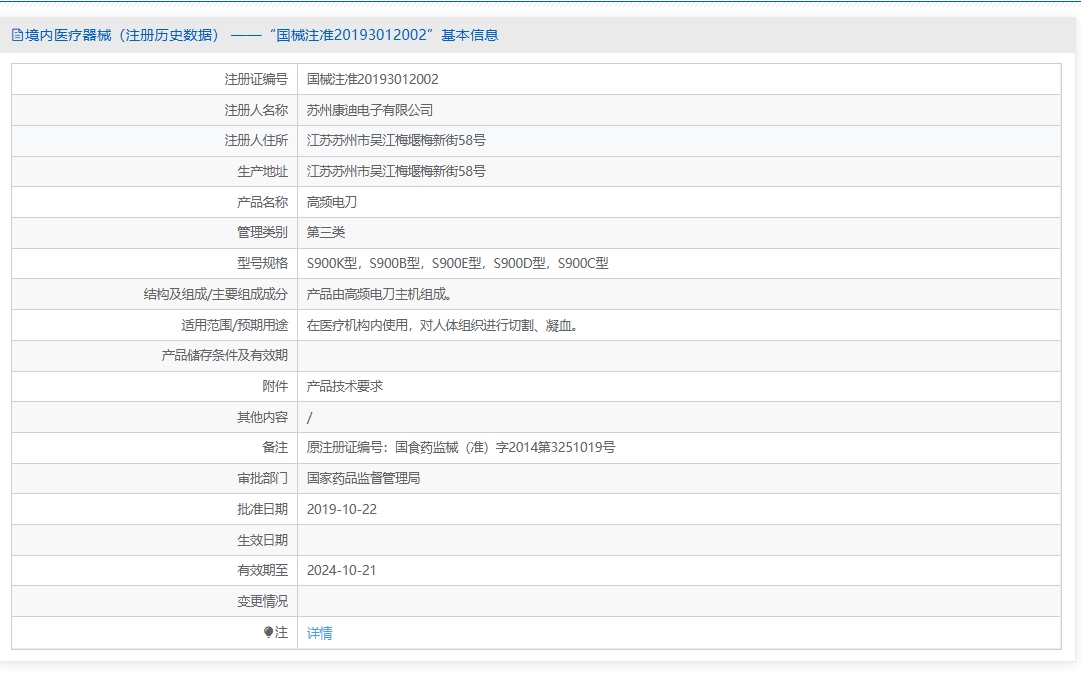This screenshot has width=1081, height=674.
Task: Select approval date 2019-10-22
Action: (x=341, y=509)
